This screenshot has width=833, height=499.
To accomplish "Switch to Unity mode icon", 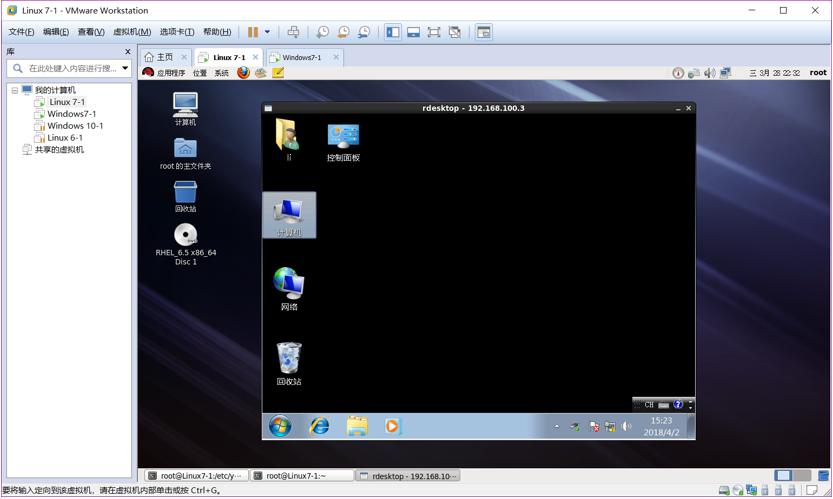I will tap(455, 32).
